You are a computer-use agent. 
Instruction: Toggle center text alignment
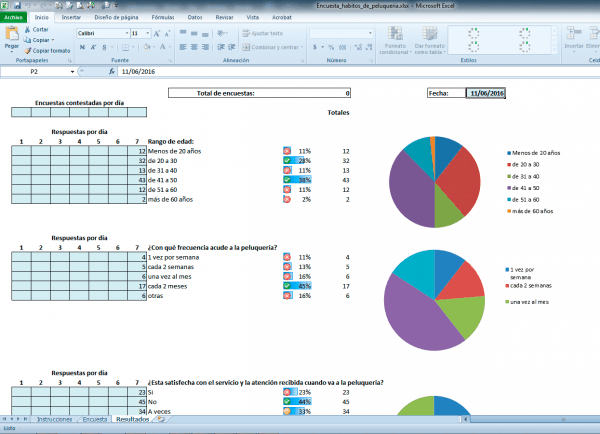(x=194, y=47)
